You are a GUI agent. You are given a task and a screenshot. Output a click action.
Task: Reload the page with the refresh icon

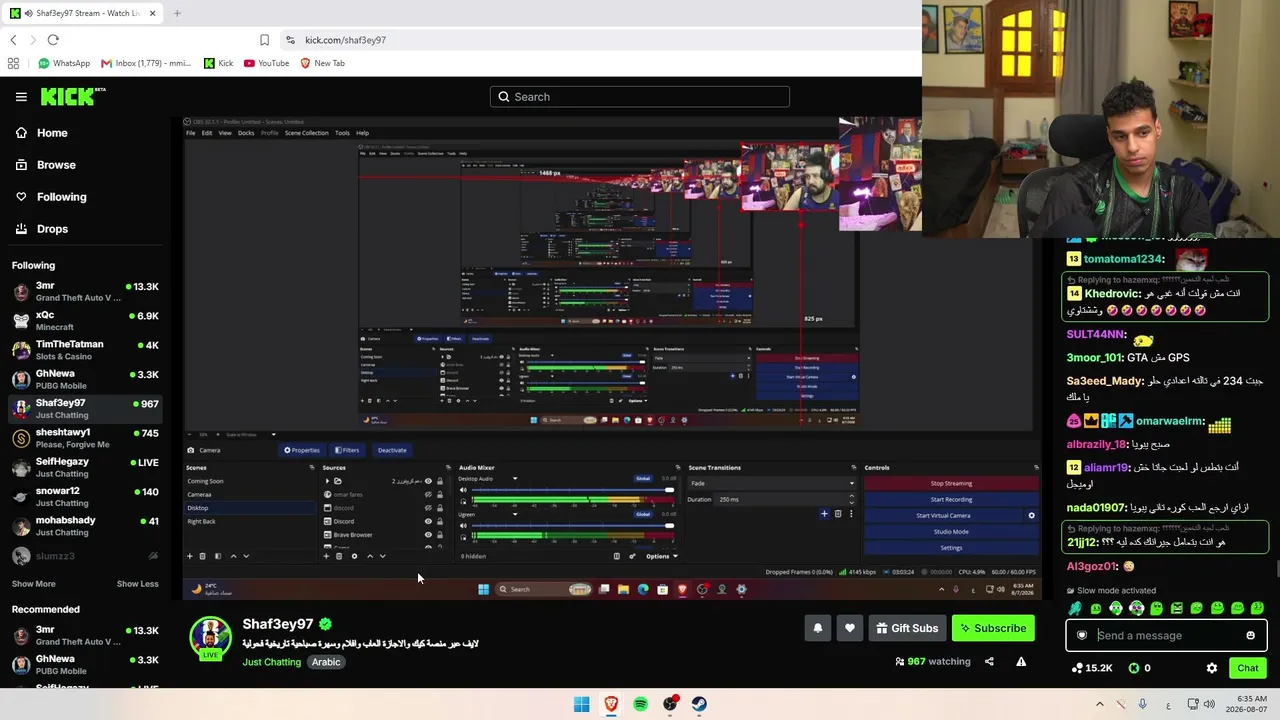(53, 40)
